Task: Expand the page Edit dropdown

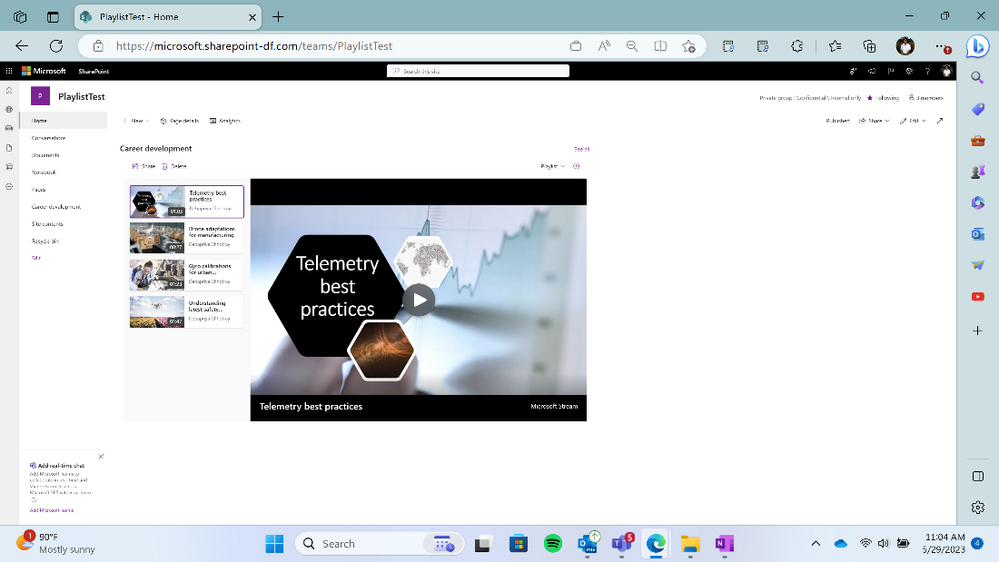Action: tap(913, 121)
